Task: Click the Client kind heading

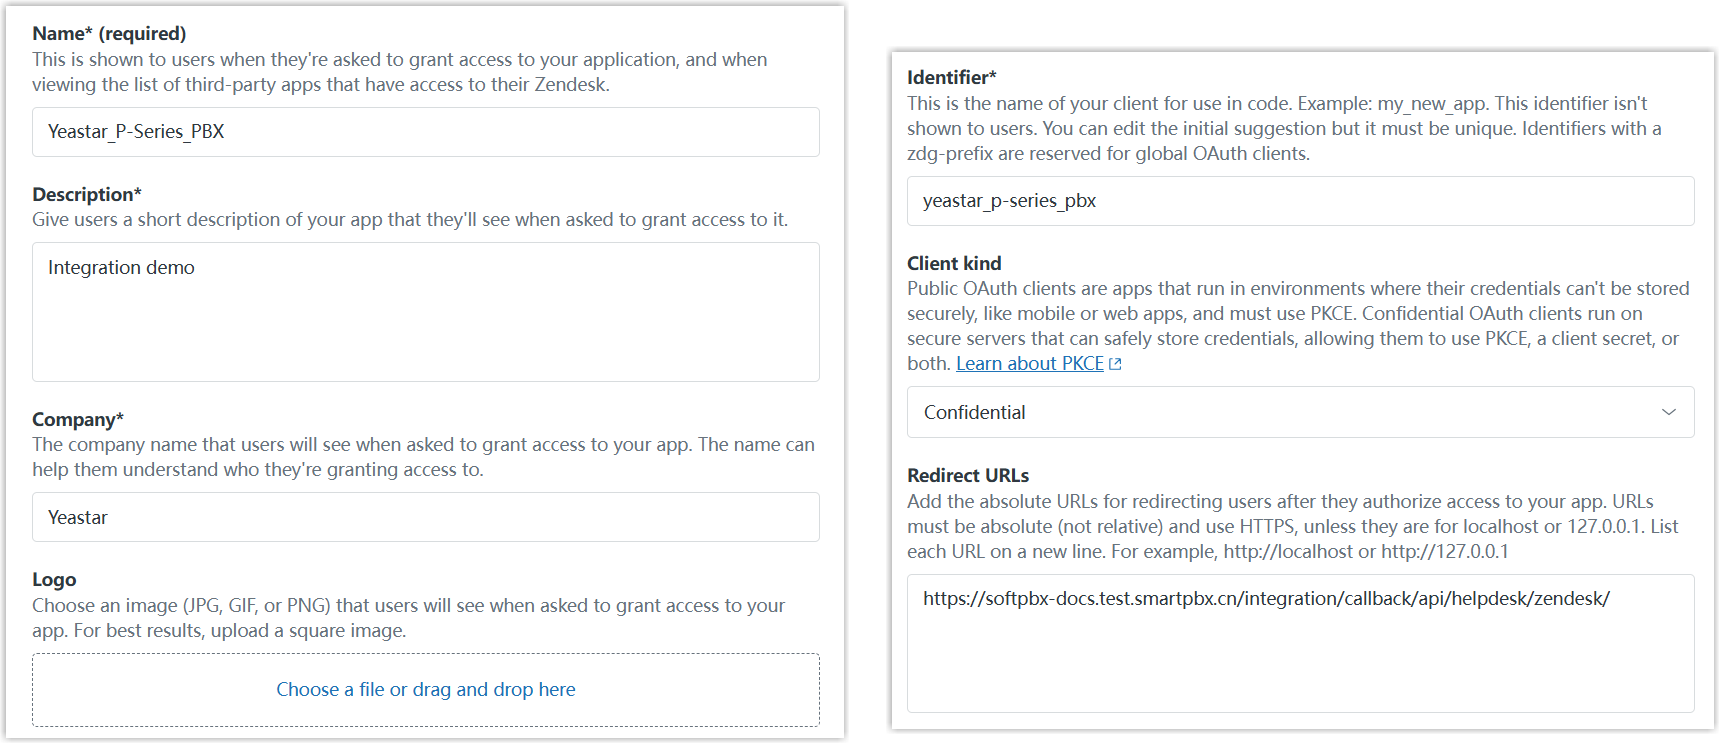Action: click(x=954, y=263)
